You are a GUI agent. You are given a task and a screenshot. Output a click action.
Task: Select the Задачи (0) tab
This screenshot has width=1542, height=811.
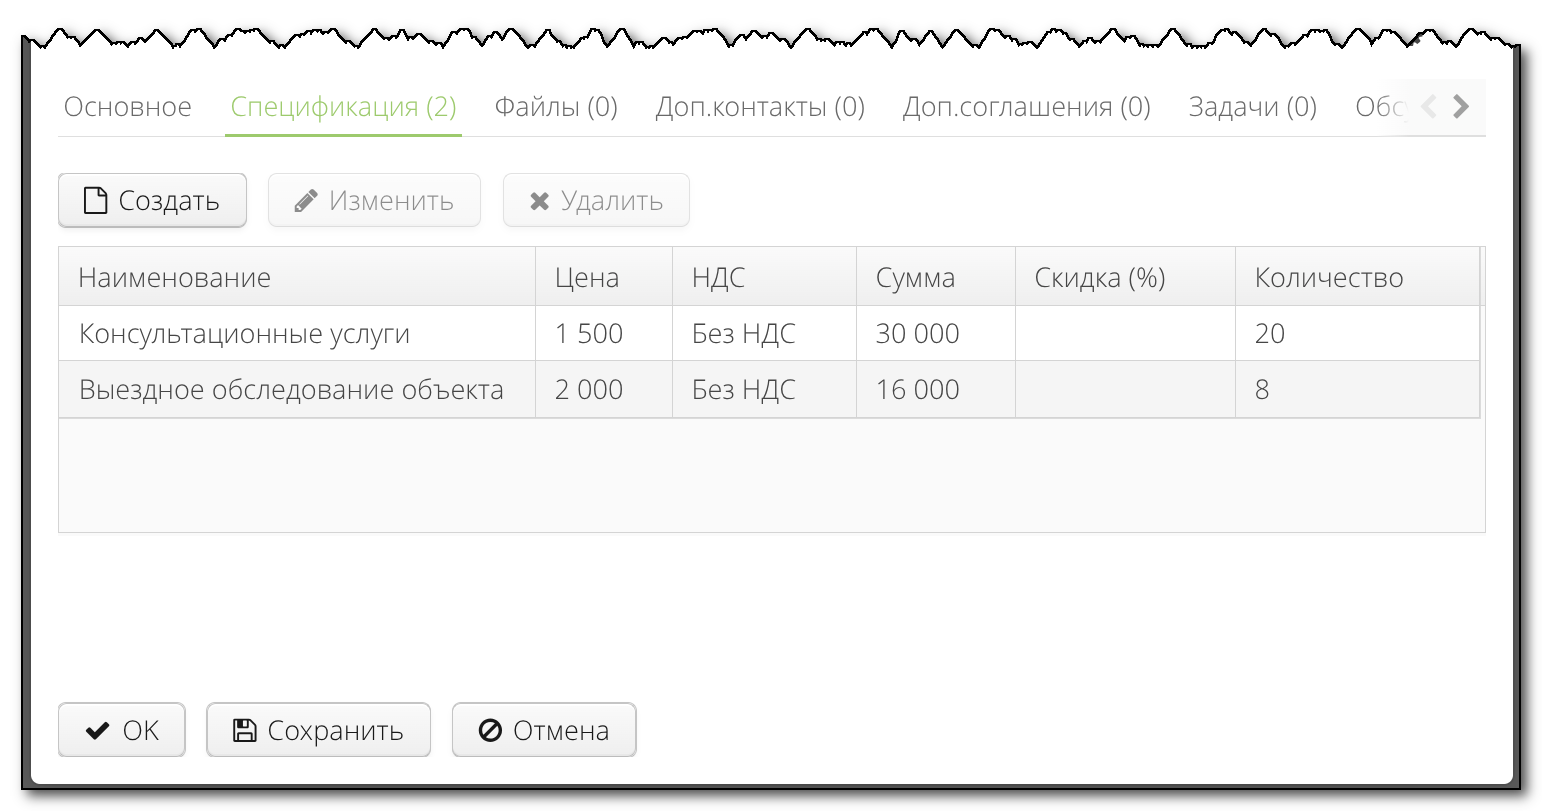[x=1252, y=107]
